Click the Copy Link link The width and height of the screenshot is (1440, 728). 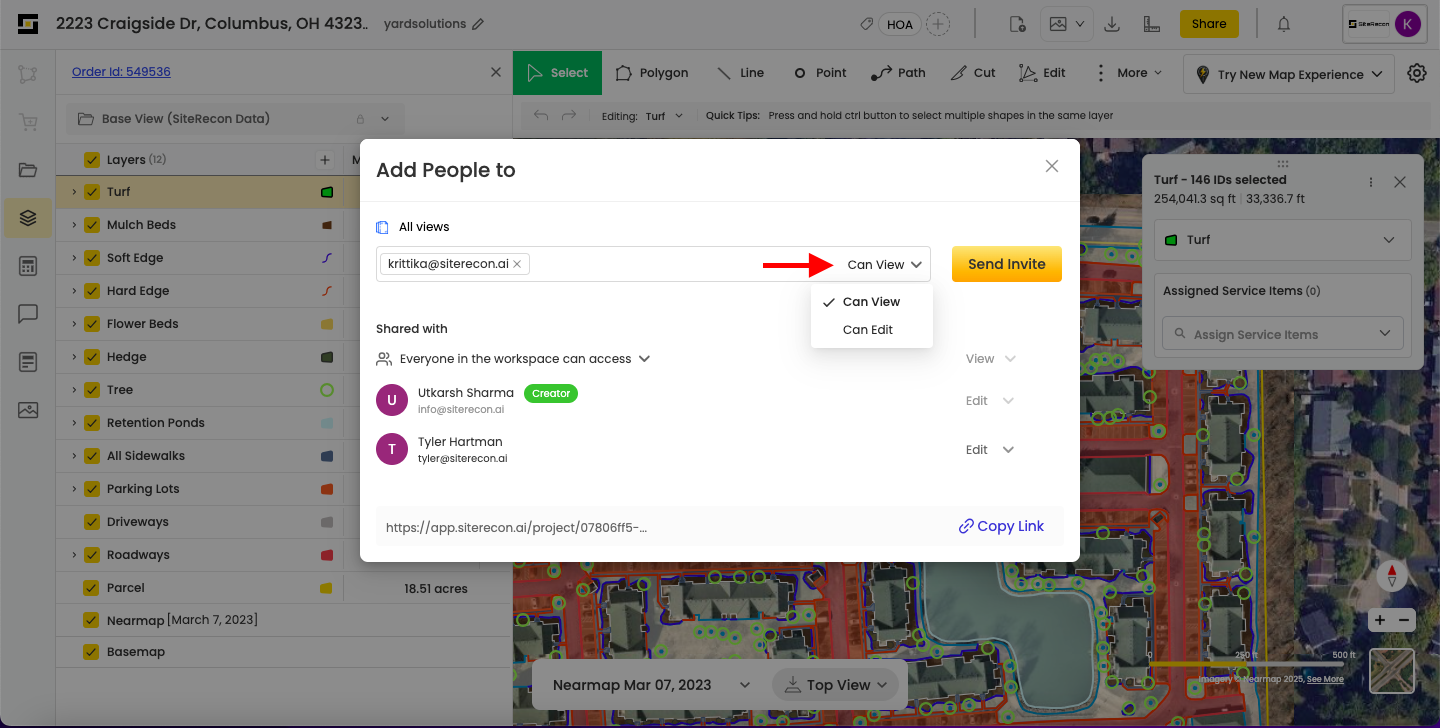[x=1001, y=526]
